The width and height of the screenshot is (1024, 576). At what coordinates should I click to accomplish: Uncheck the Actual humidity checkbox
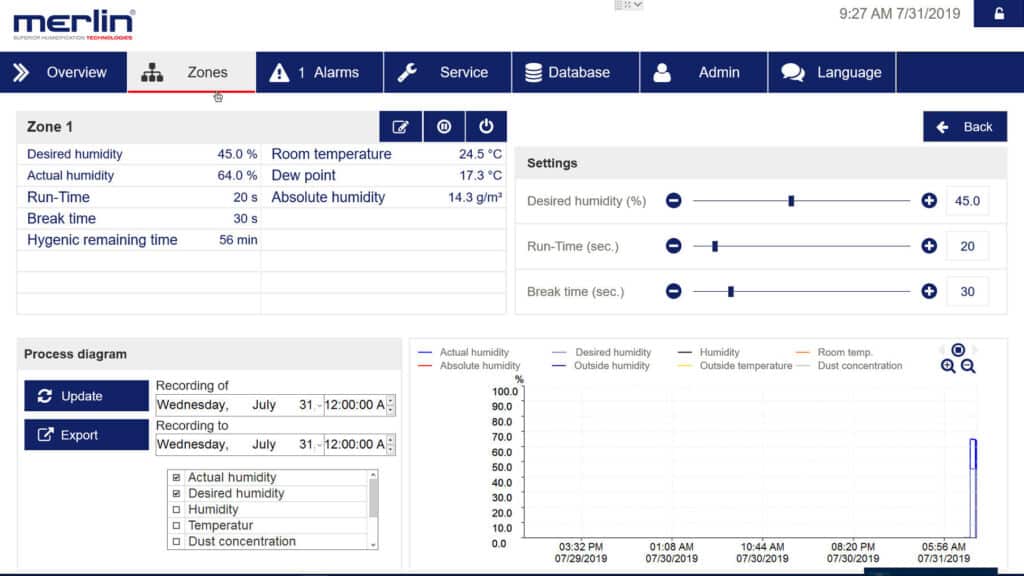[177, 478]
